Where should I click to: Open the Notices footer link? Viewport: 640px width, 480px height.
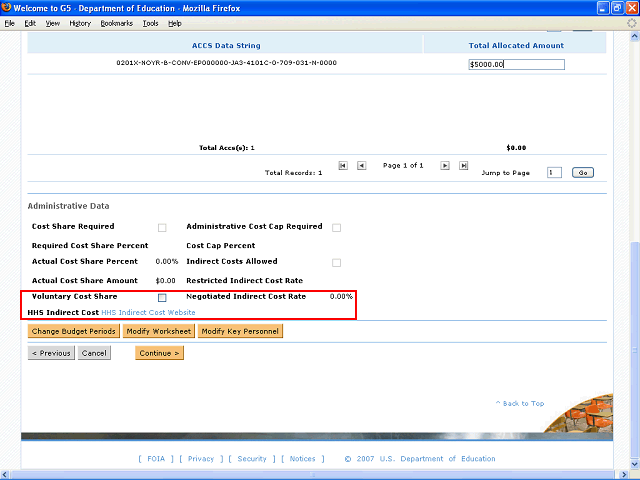coord(302,459)
